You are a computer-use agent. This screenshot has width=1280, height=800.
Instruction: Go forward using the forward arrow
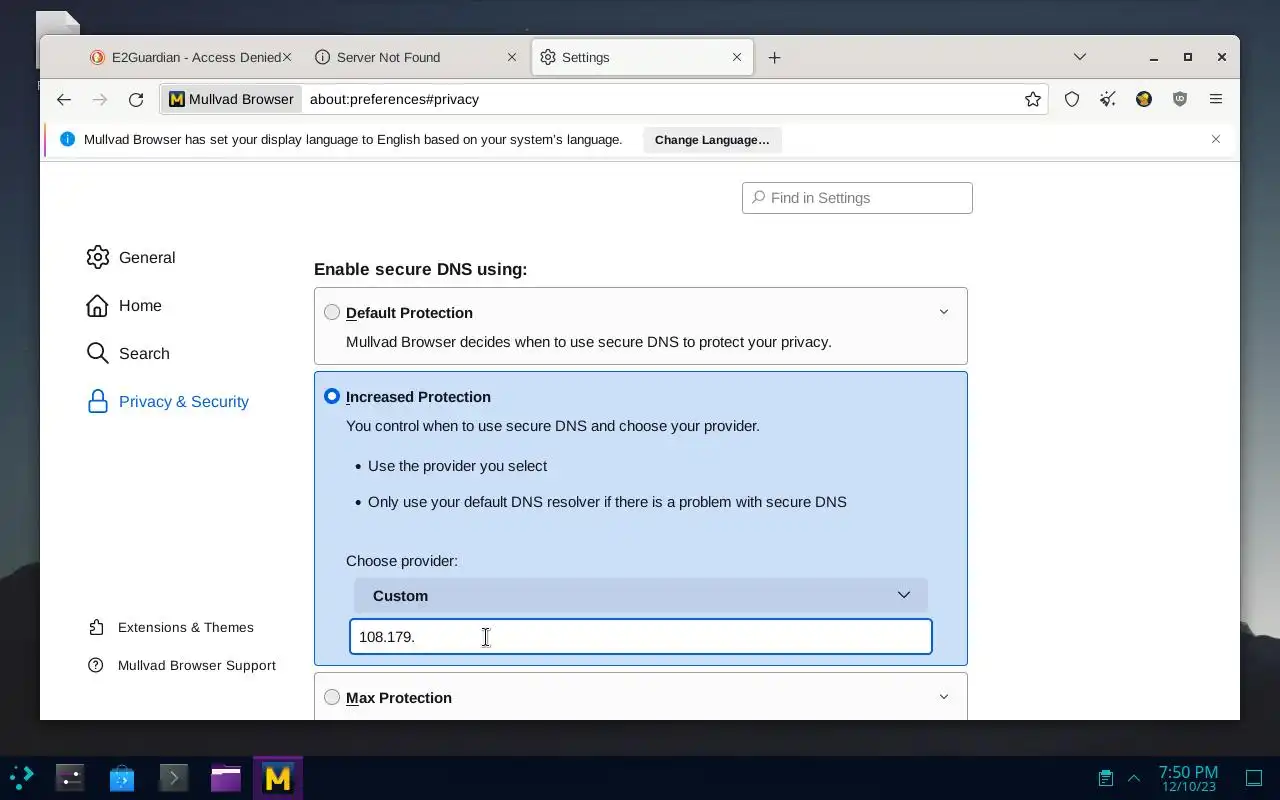click(100, 99)
